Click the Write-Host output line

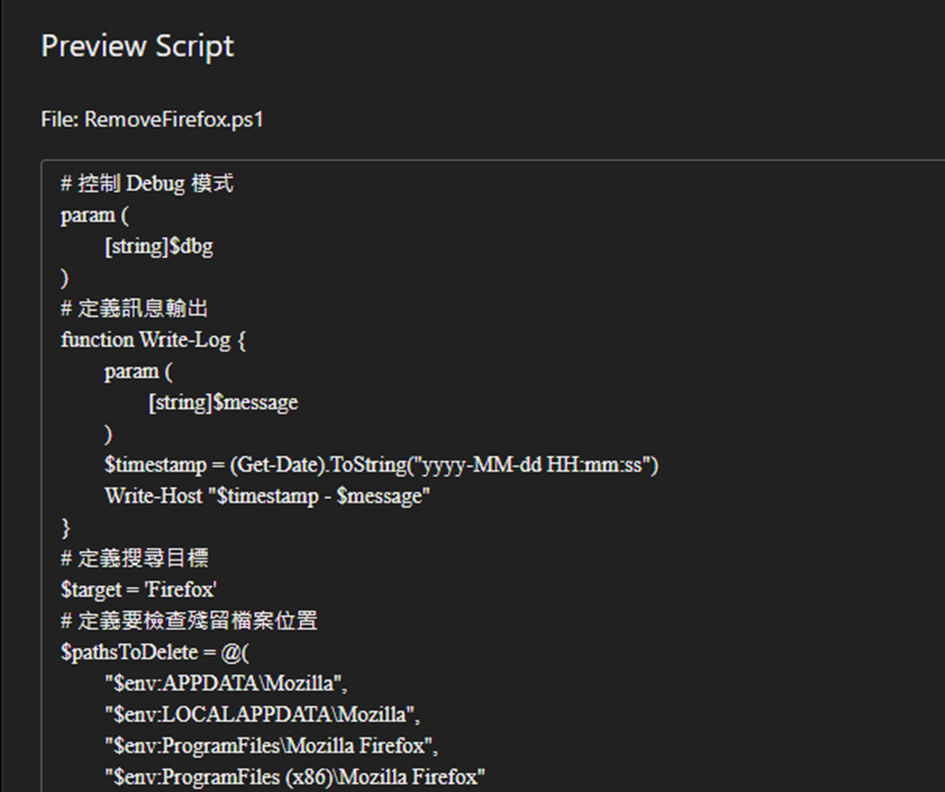pos(267,496)
